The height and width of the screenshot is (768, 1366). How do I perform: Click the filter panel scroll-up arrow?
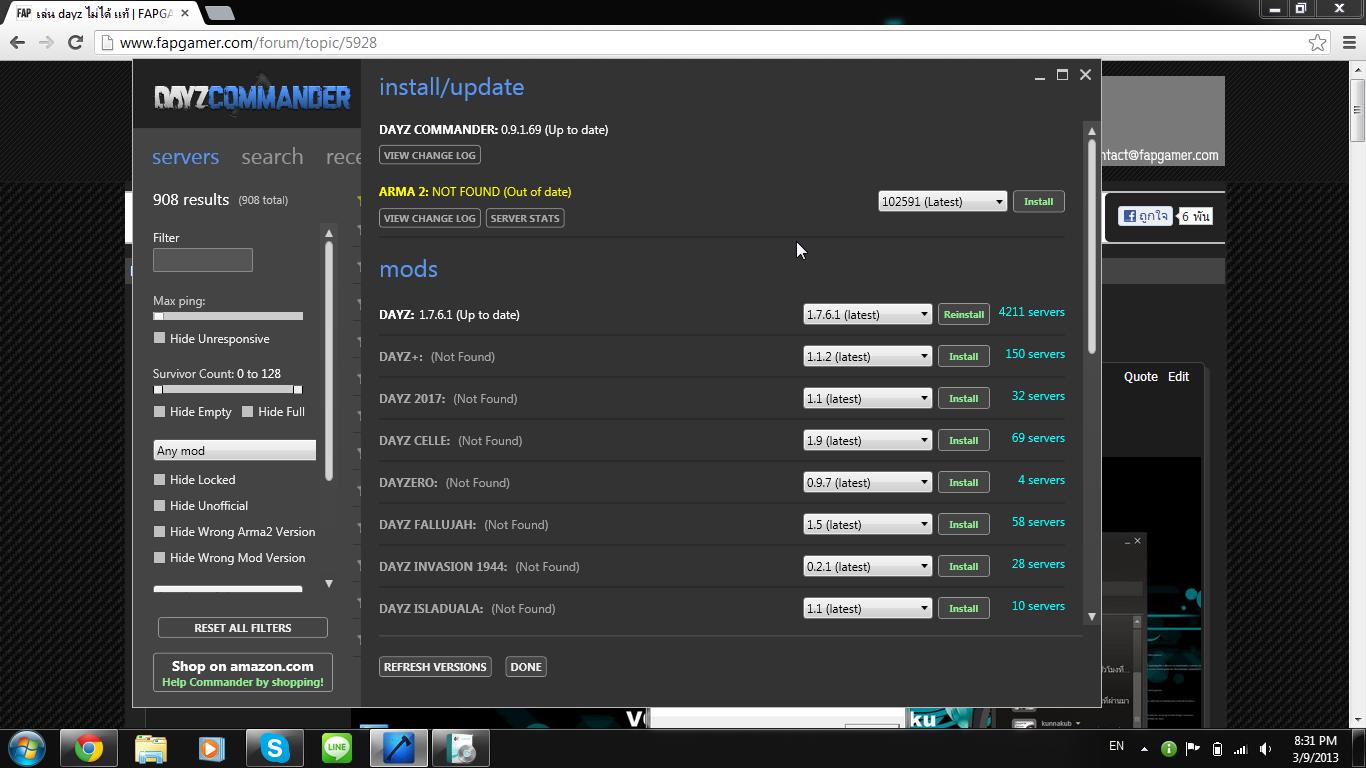[x=329, y=233]
